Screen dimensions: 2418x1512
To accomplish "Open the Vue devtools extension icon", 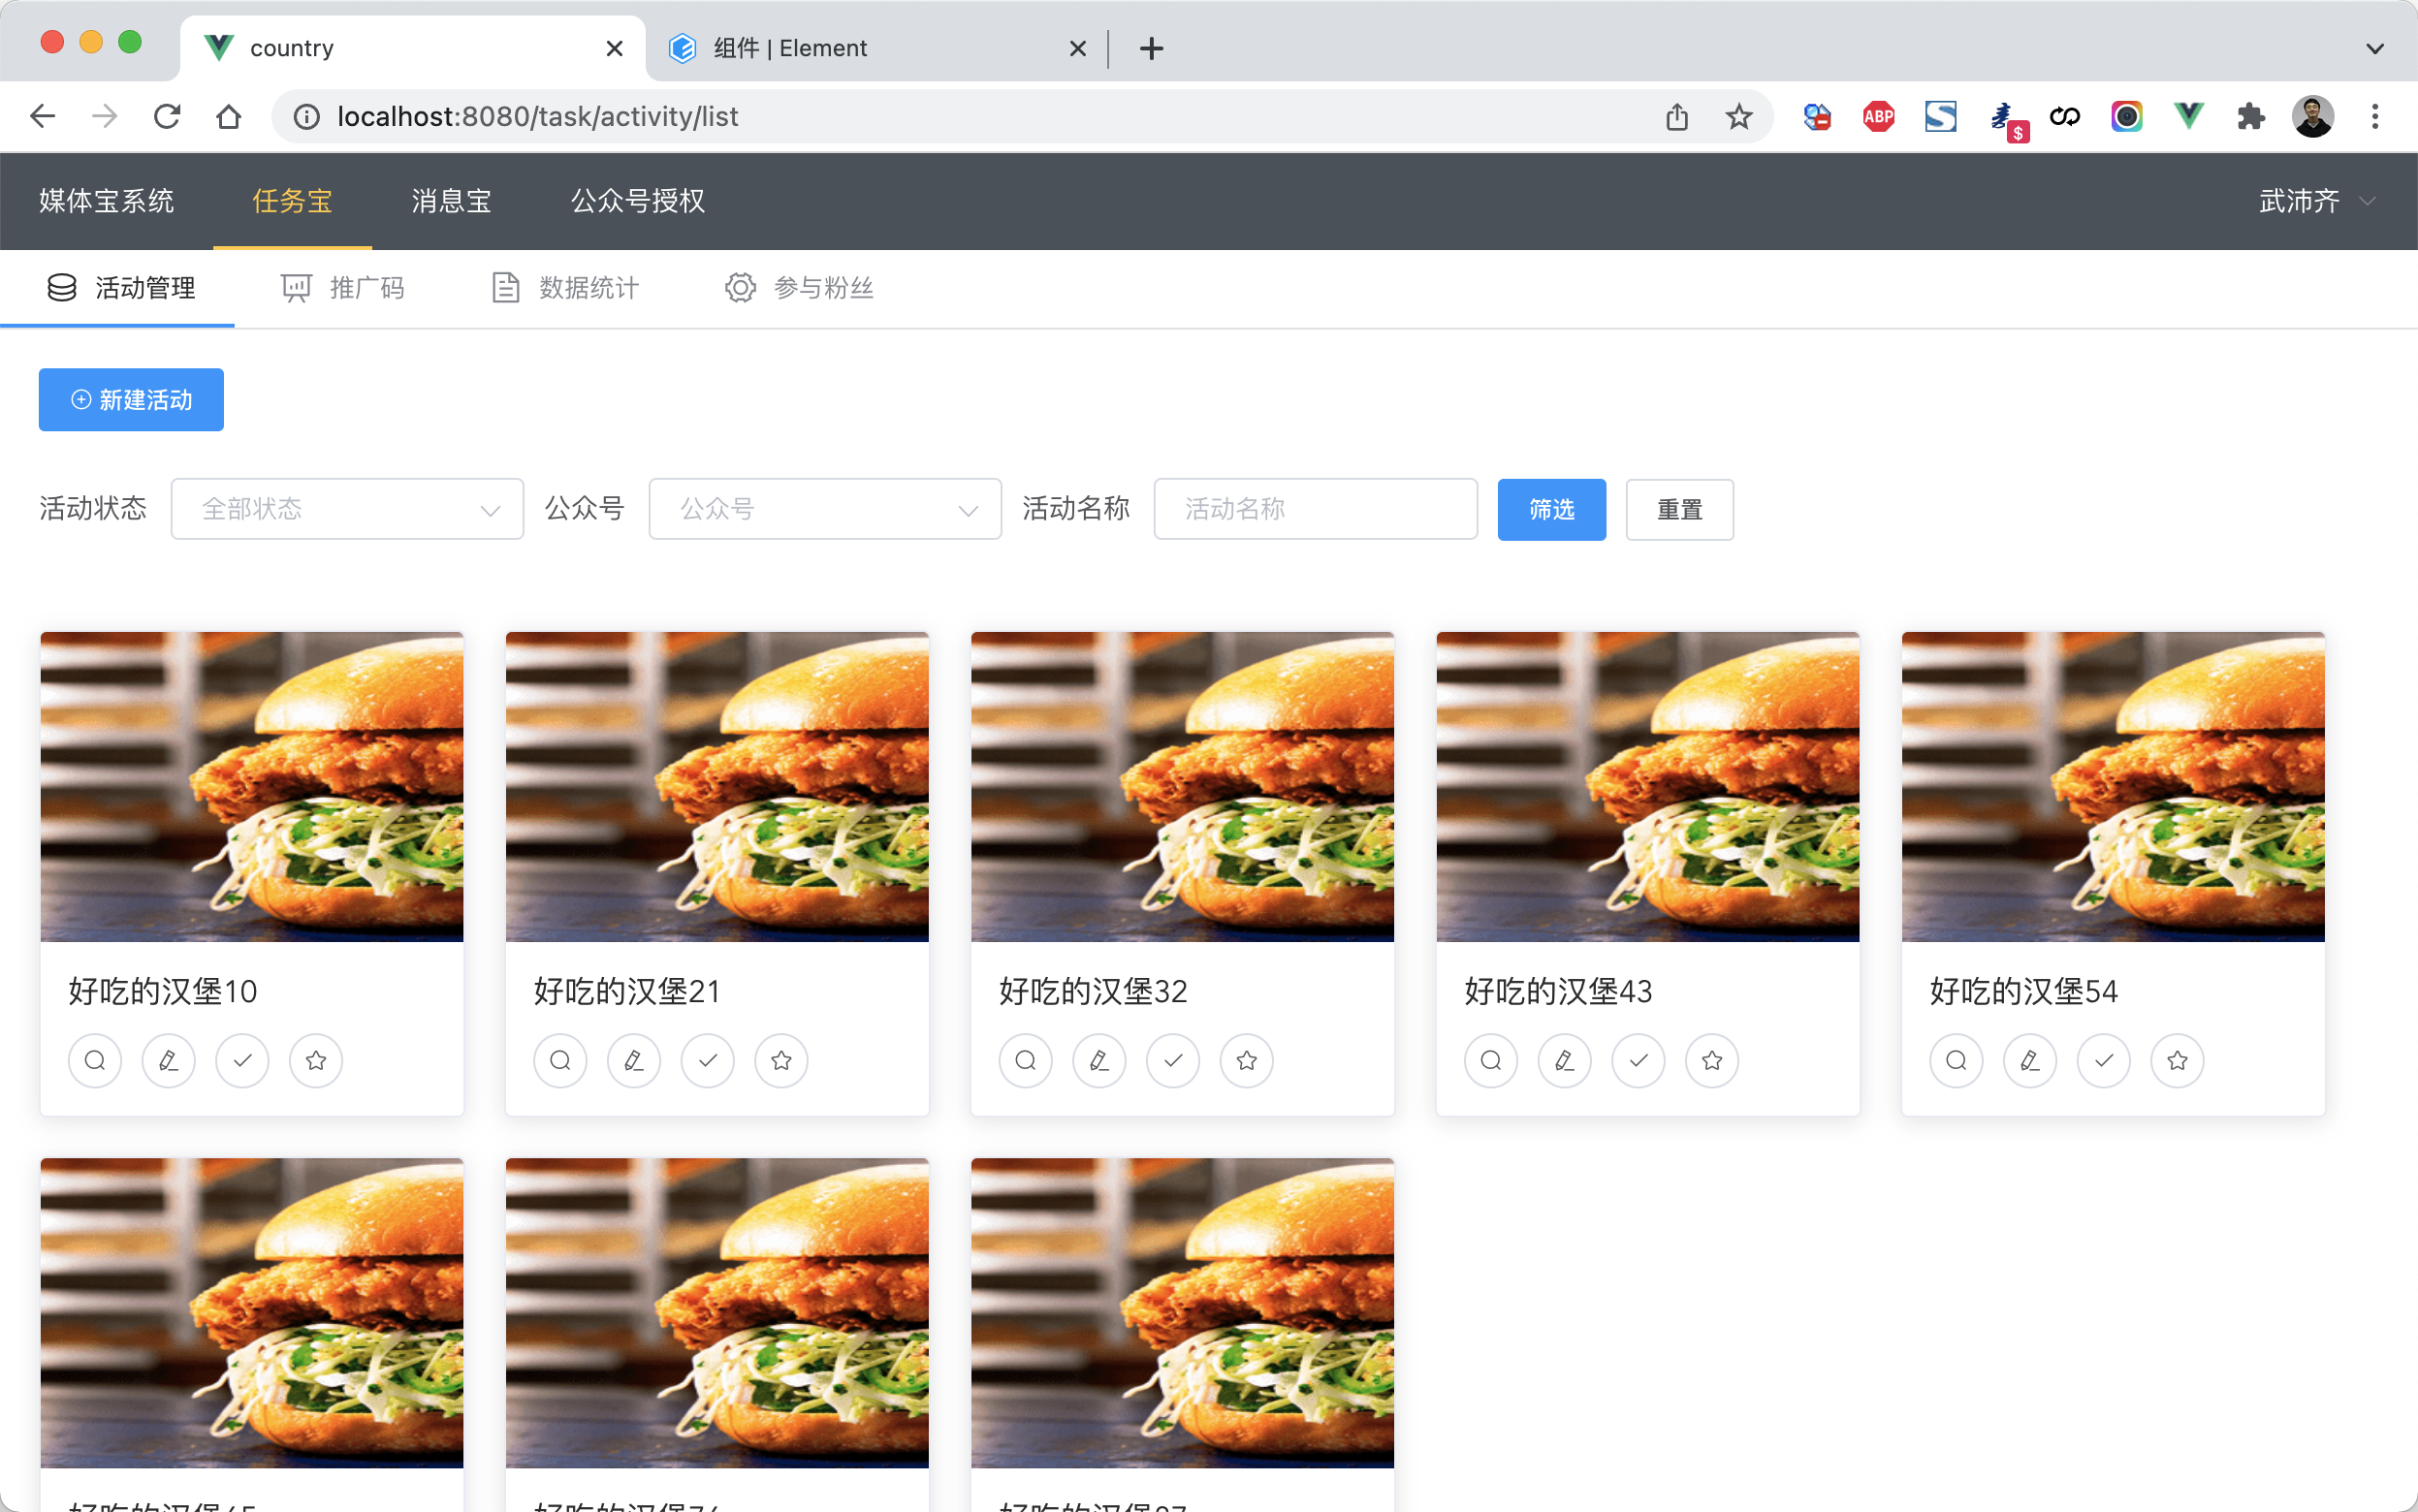I will 2188,116.
